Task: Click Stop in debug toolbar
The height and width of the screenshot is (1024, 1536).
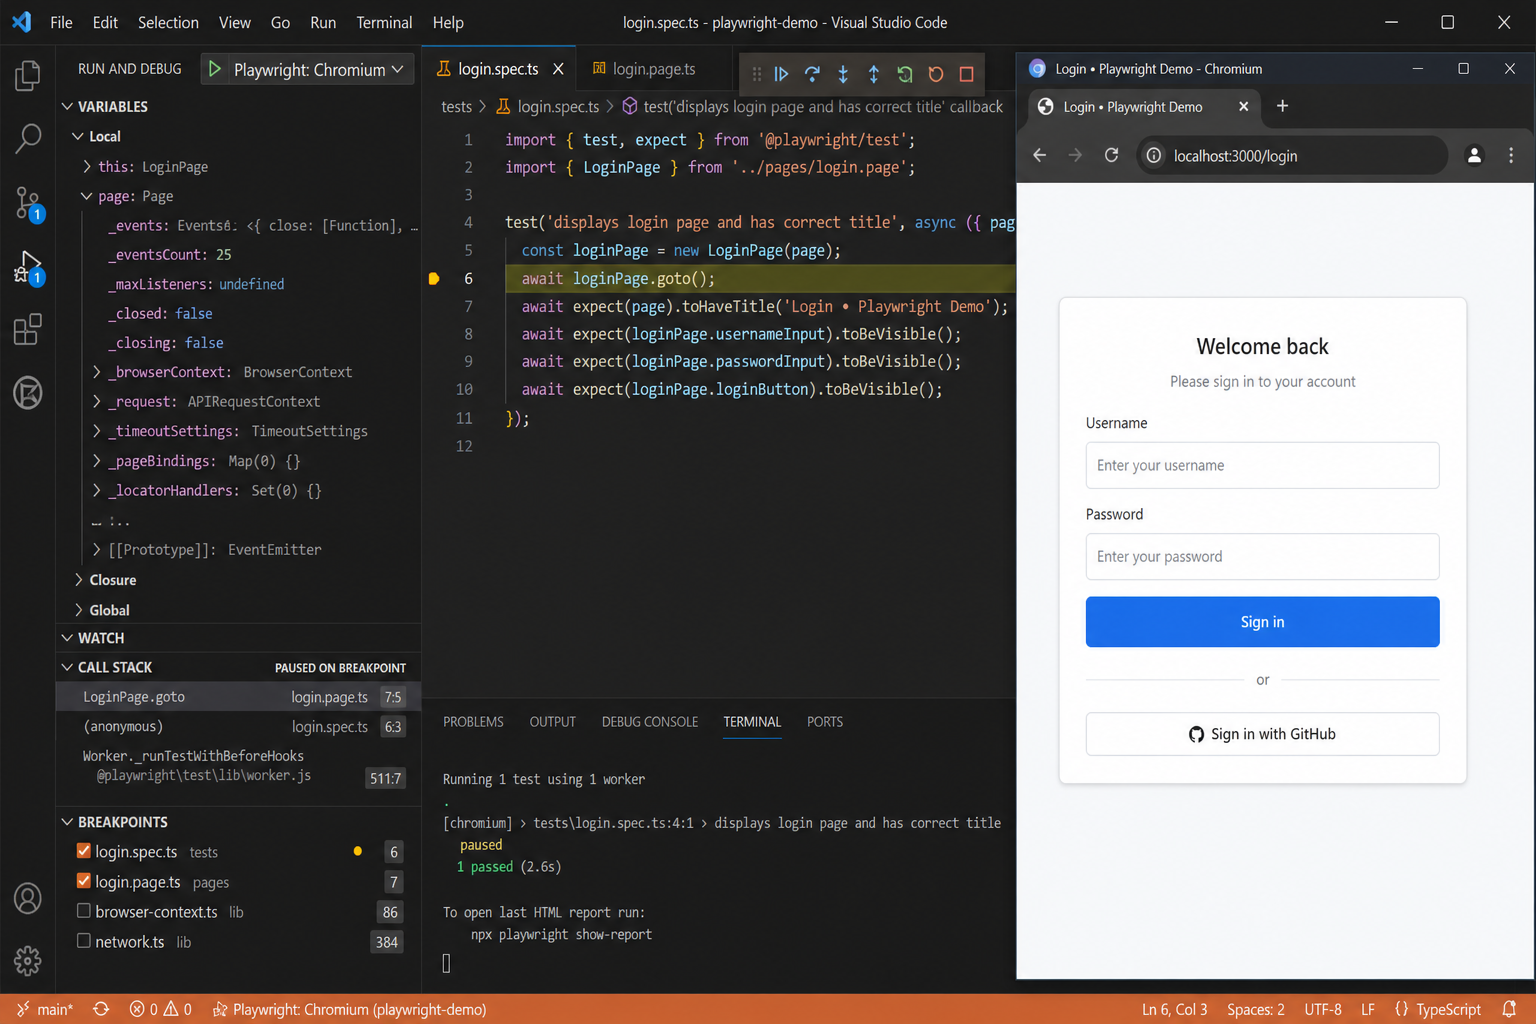Action: point(966,74)
